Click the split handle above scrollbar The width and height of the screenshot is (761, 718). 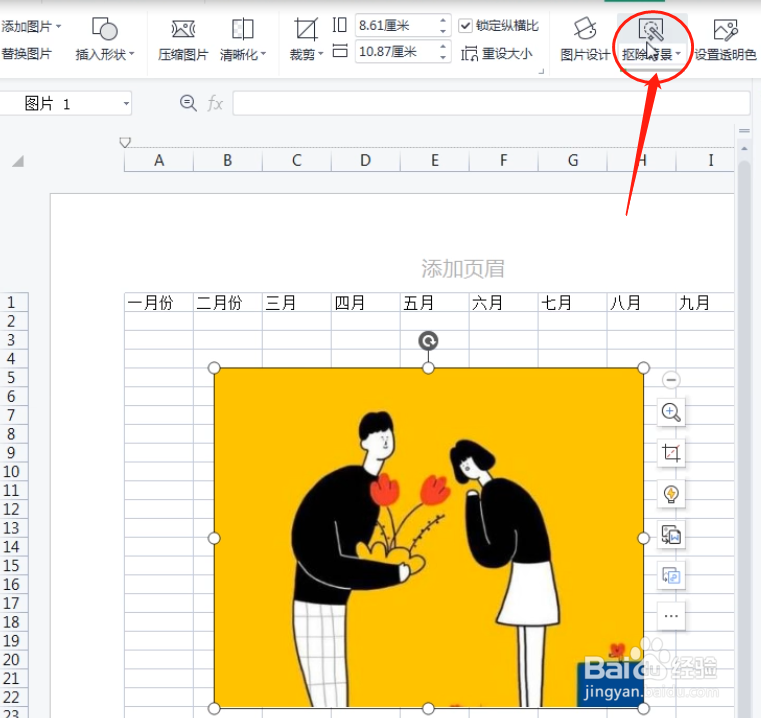pyautogui.click(x=744, y=131)
